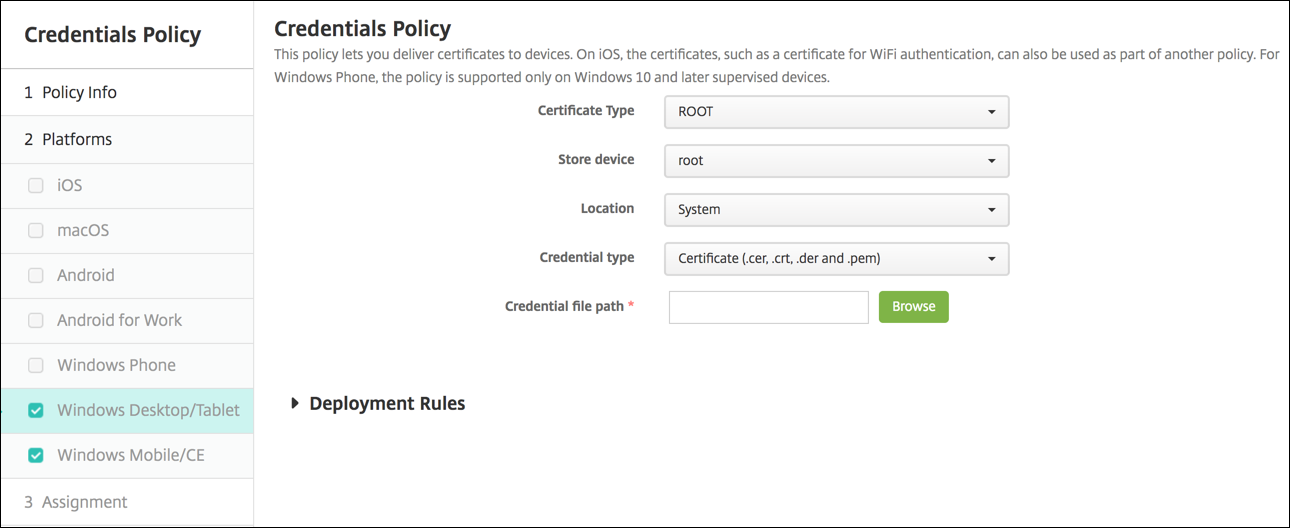Open the Credential type dropdown
This screenshot has width=1290, height=528.
pyautogui.click(x=836, y=258)
